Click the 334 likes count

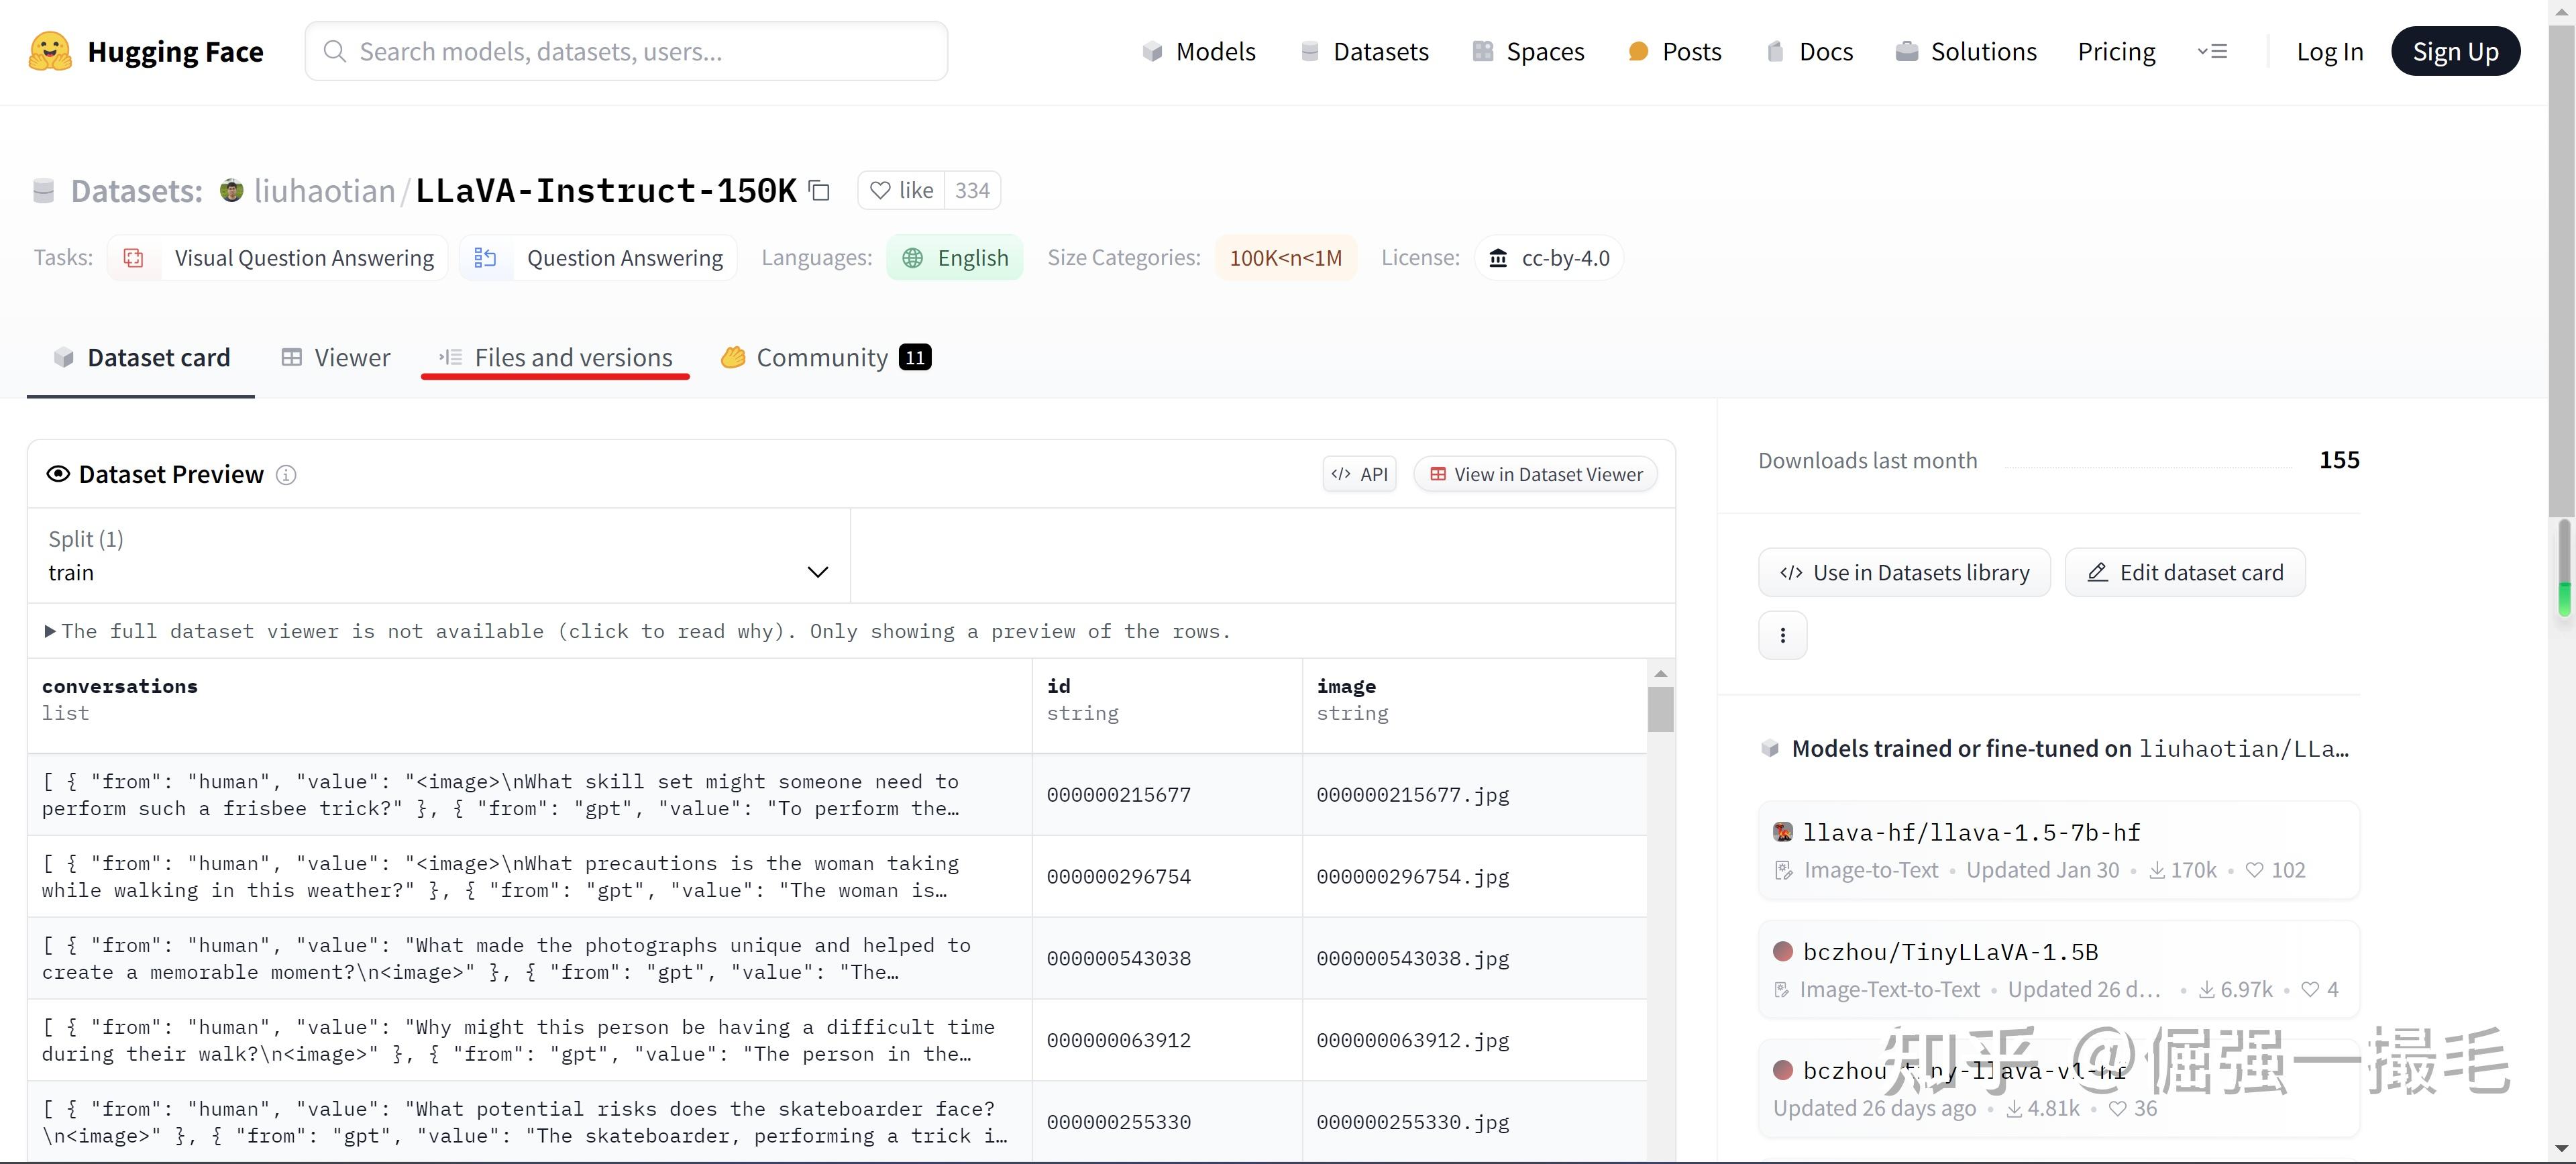pyautogui.click(x=972, y=190)
